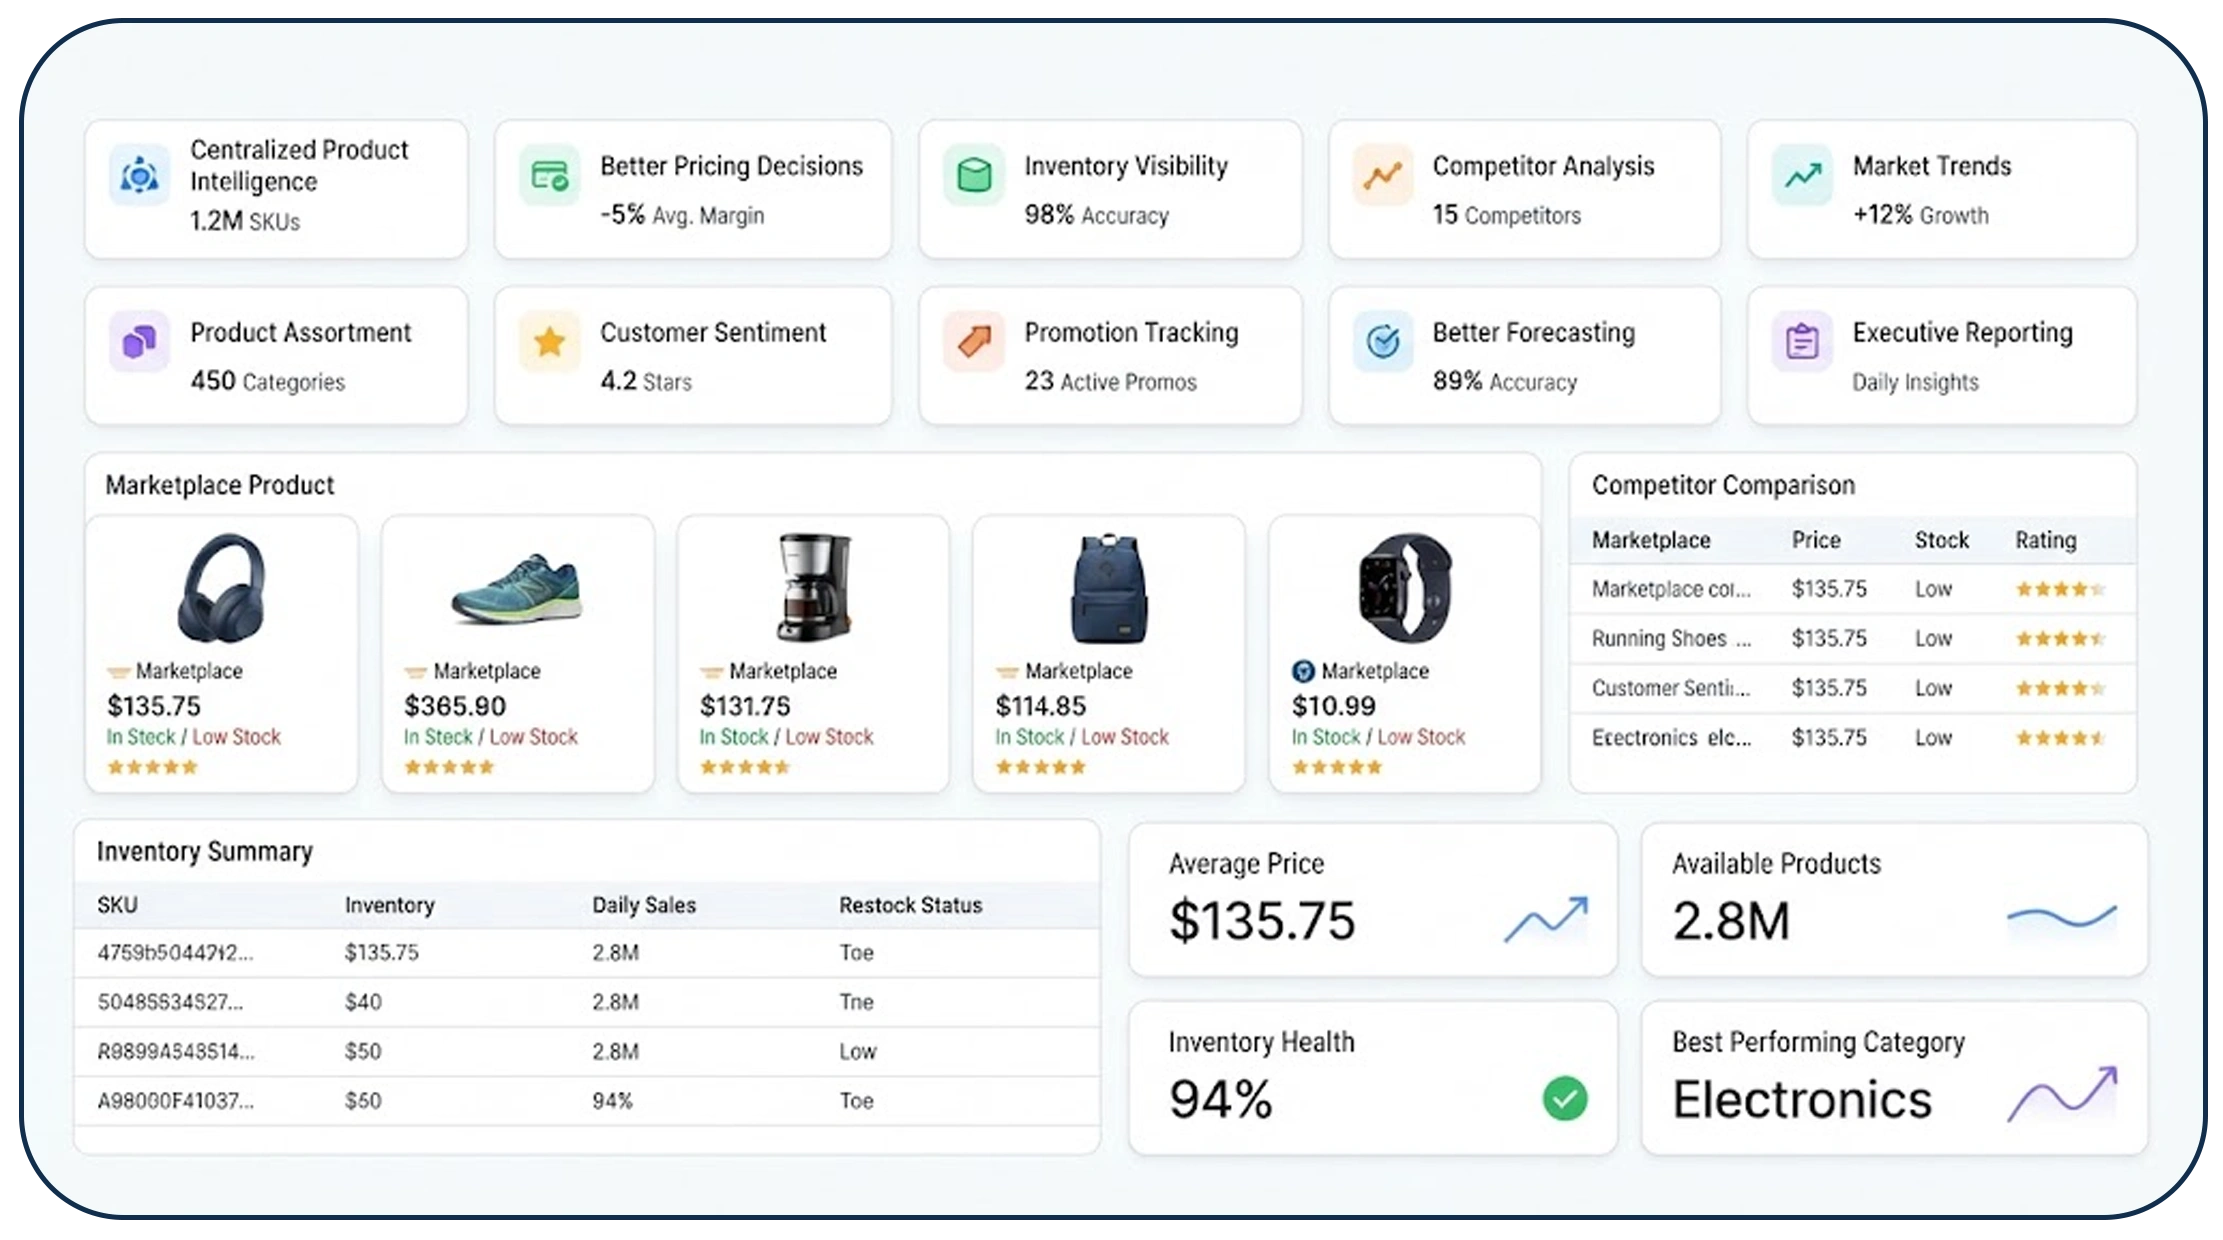Click the Customer Sentiment star icon

pyautogui.click(x=549, y=342)
